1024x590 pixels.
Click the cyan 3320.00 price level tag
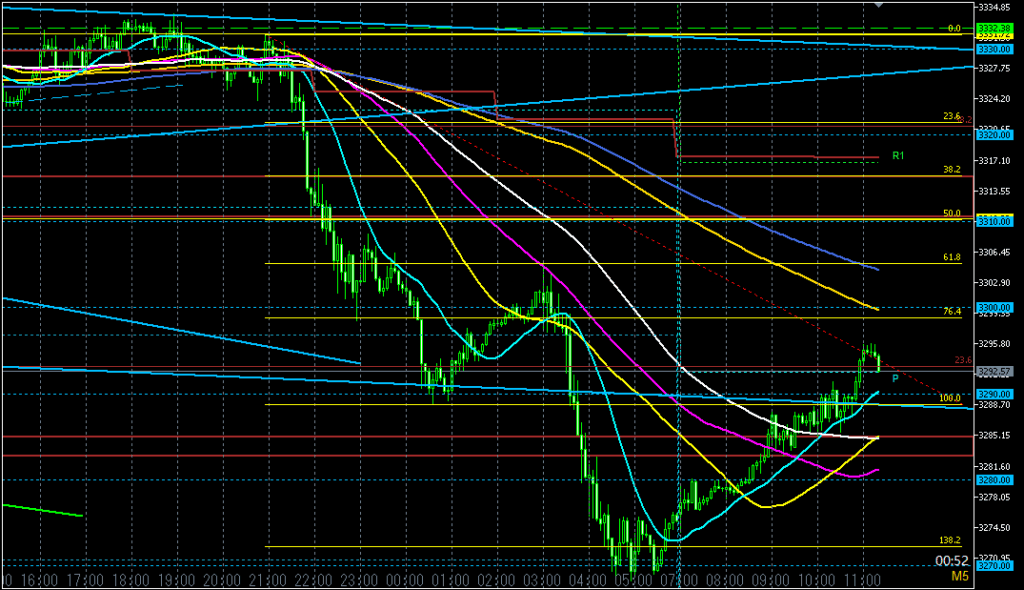pyautogui.click(x=994, y=135)
